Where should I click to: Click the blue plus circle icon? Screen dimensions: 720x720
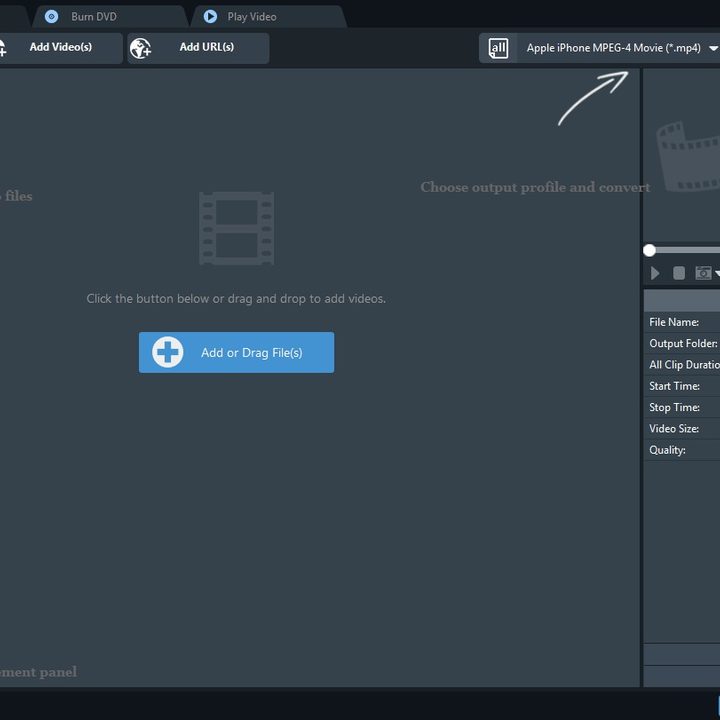[x=168, y=352]
